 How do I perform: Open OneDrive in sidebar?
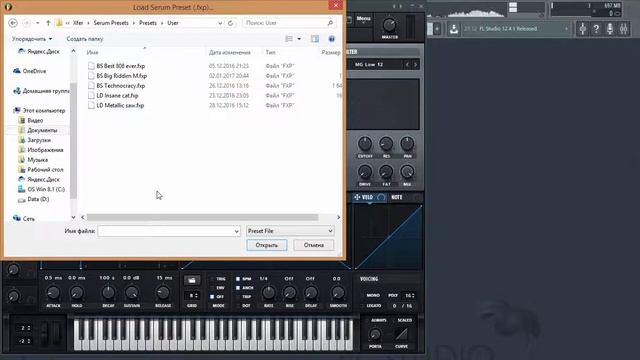click(x=29, y=71)
